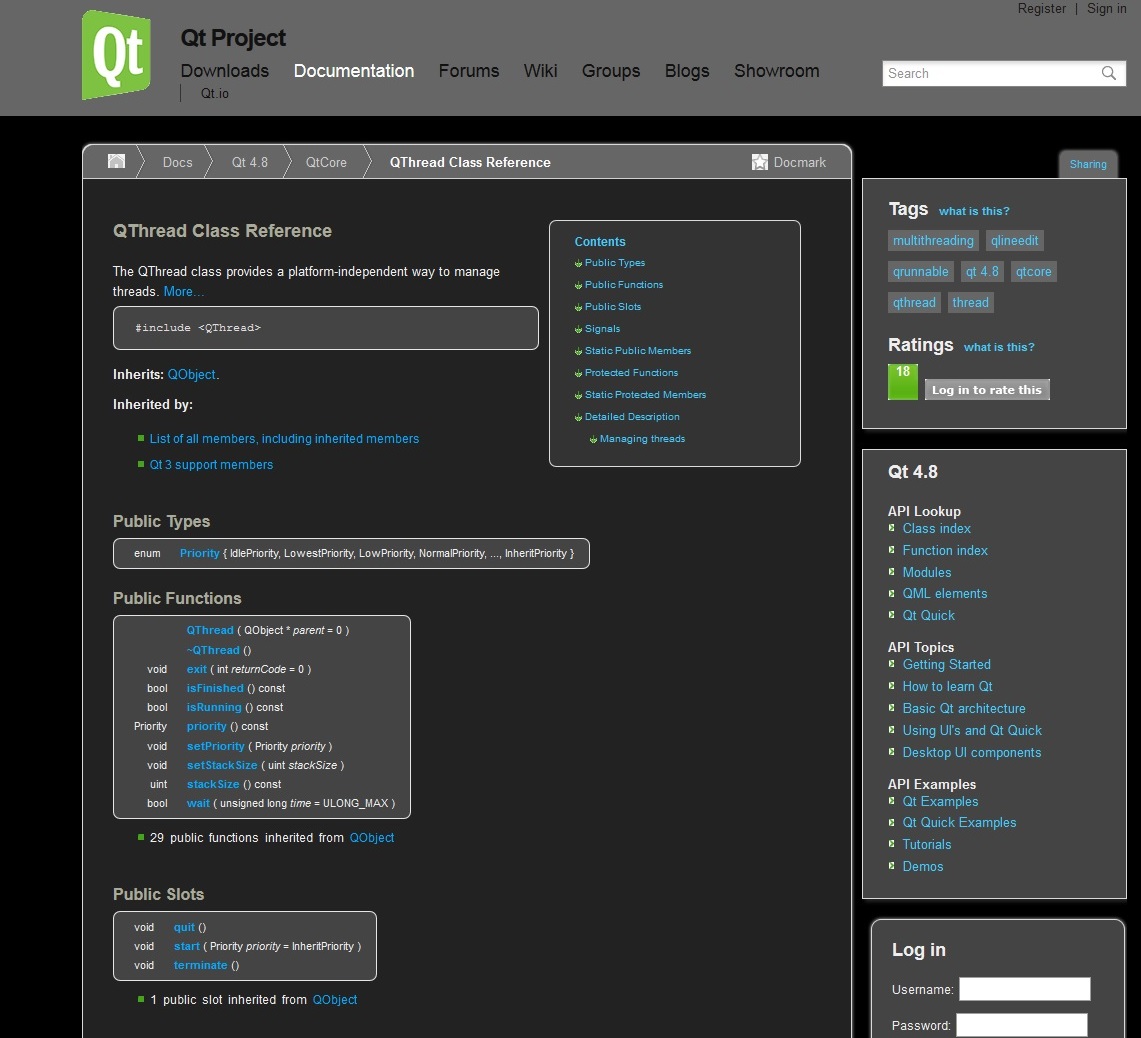
Task: Select the qrunnable tag
Action: click(x=921, y=272)
